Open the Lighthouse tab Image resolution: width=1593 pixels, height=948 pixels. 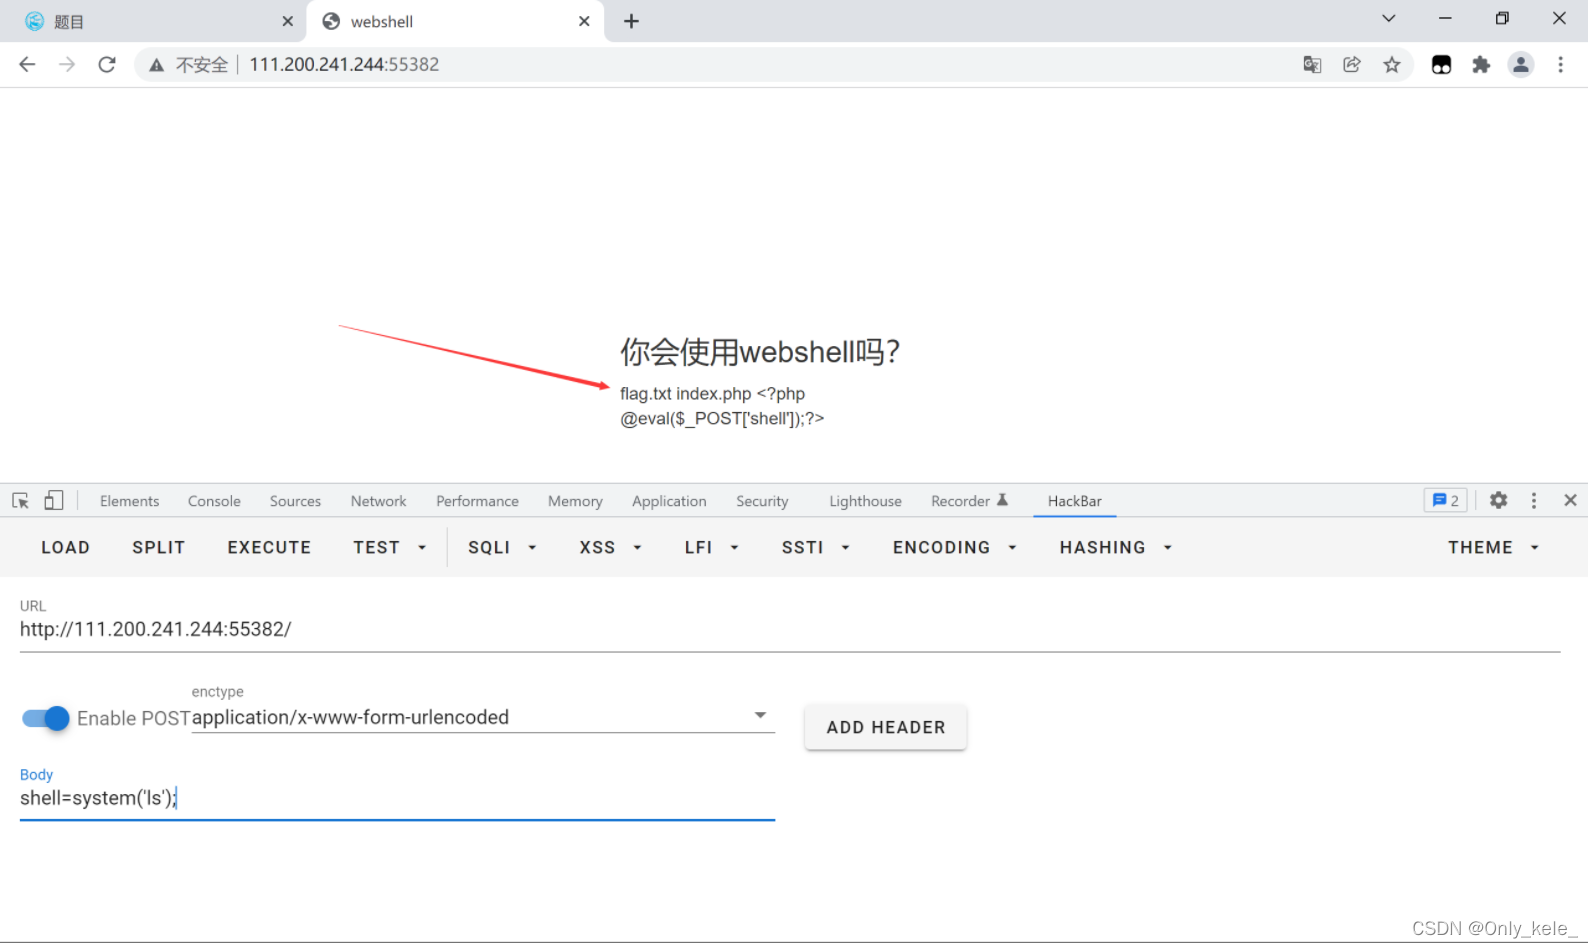pyautogui.click(x=865, y=502)
